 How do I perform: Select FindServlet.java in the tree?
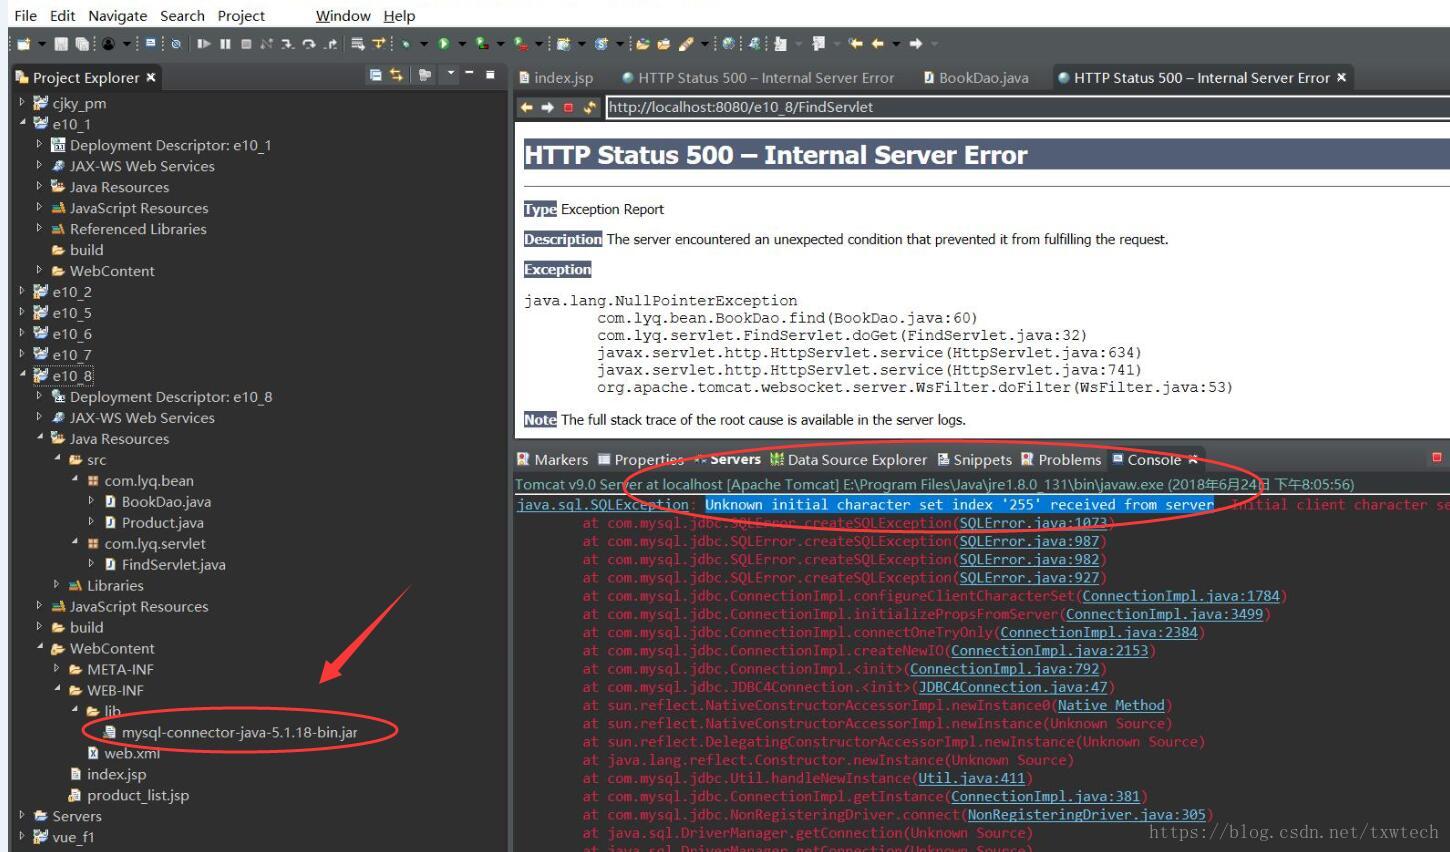point(164,564)
